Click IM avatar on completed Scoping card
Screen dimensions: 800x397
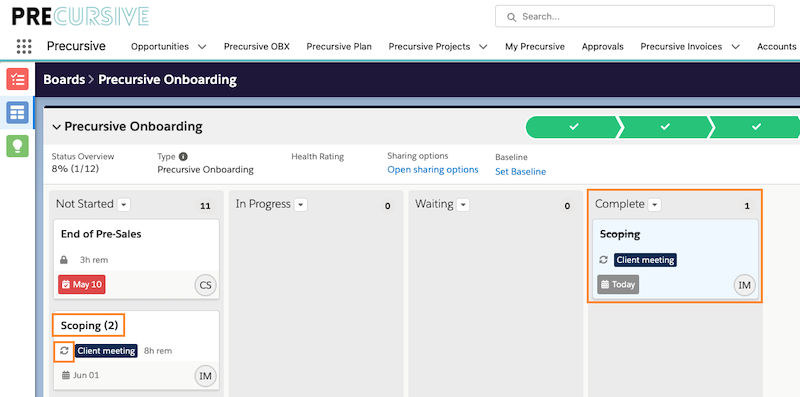(745, 285)
